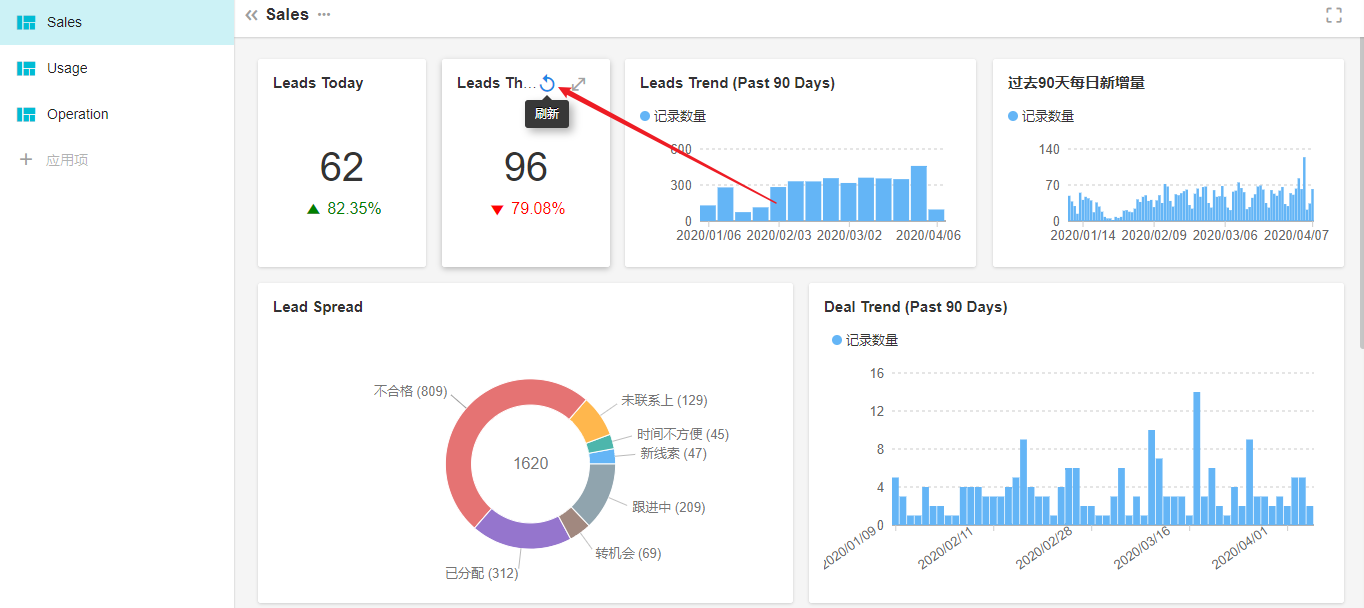Image resolution: width=1364 pixels, height=608 pixels.
Task: Click the 79.08% decrease indicator
Action: coord(527,209)
